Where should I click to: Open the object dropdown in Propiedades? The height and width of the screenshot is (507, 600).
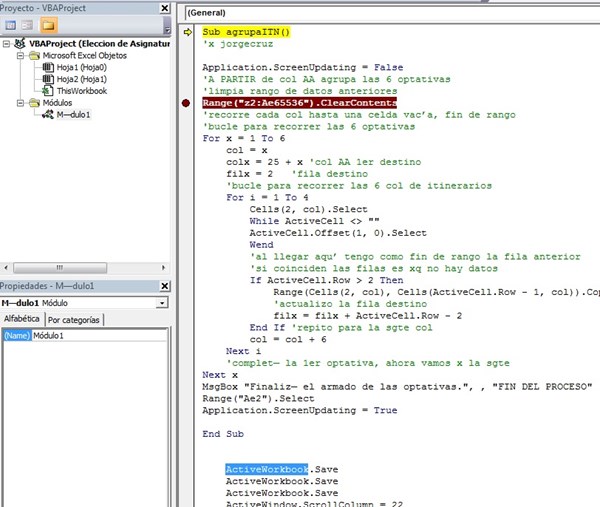160,302
